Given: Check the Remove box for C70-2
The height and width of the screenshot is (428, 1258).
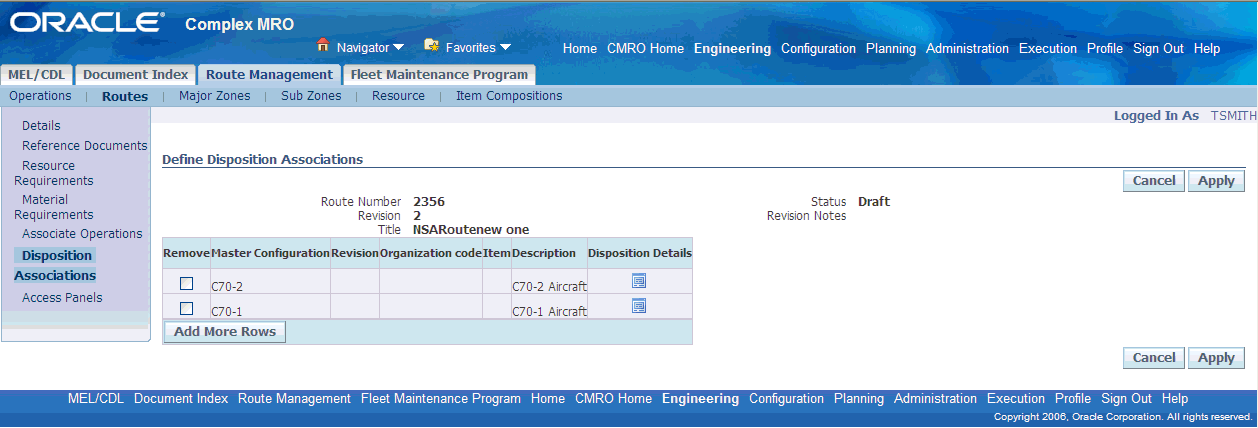Looking at the screenshot, I should [186, 284].
